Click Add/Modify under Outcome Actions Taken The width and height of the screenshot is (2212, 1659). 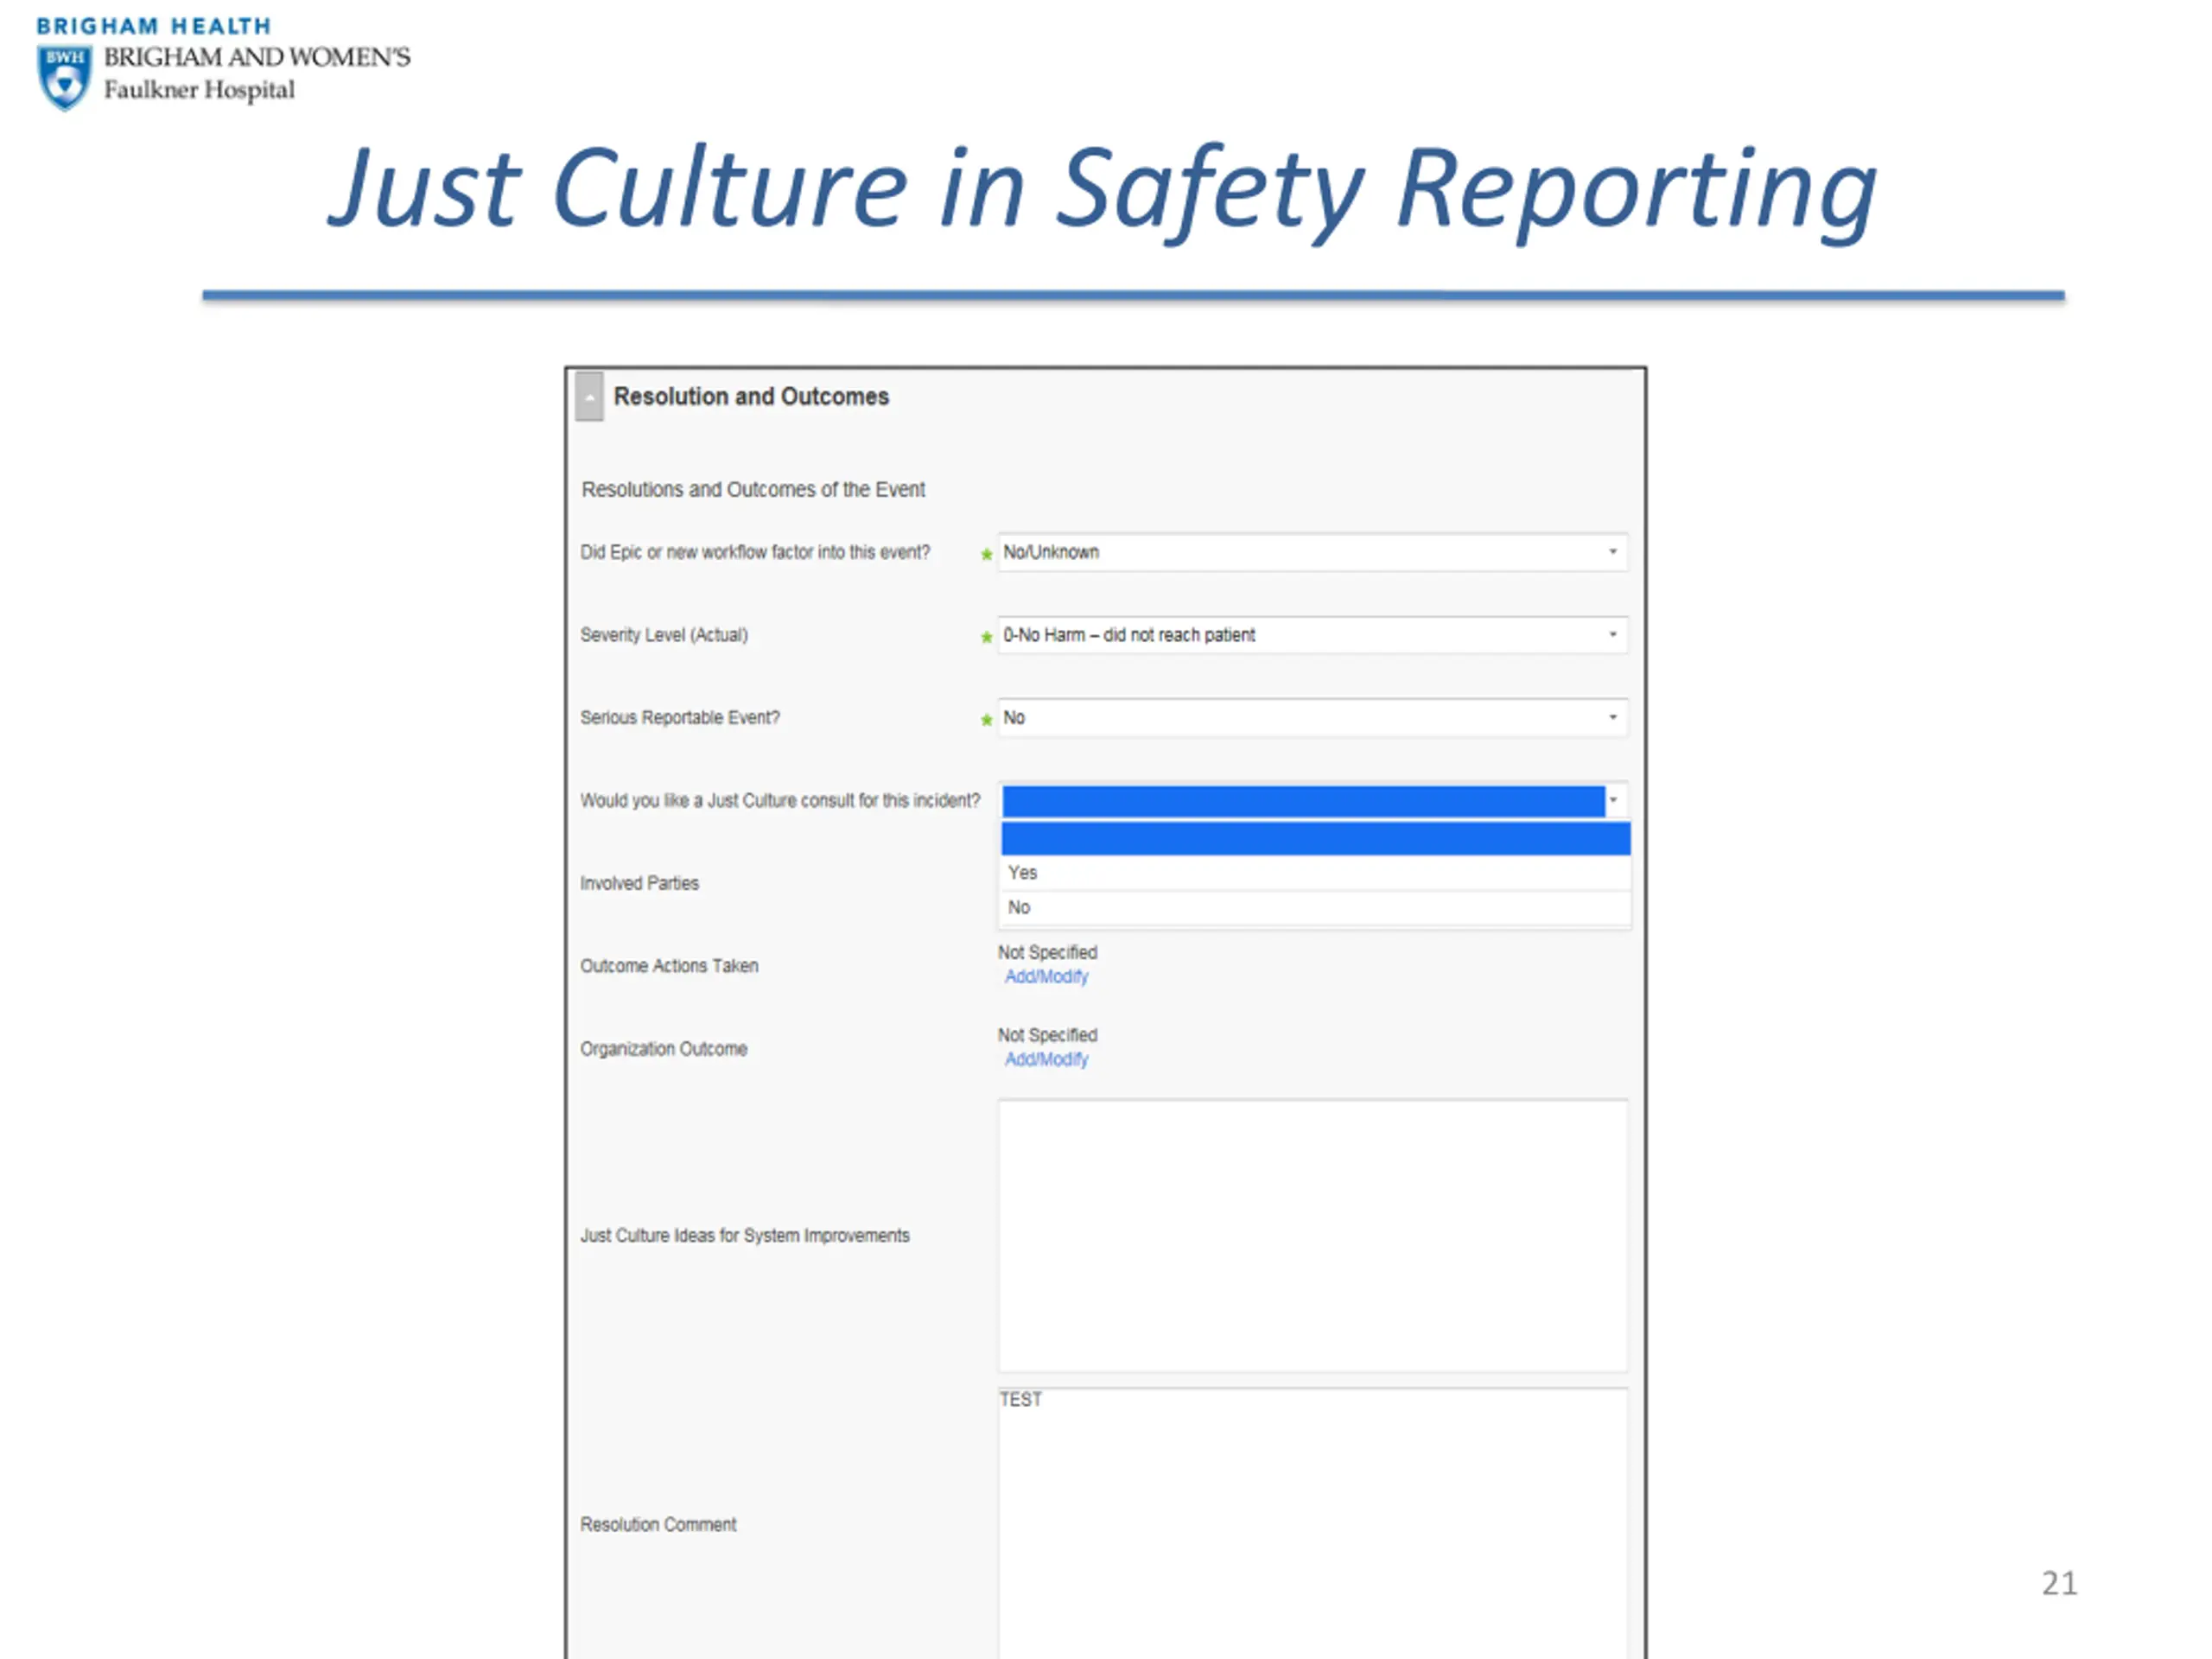[1046, 977]
